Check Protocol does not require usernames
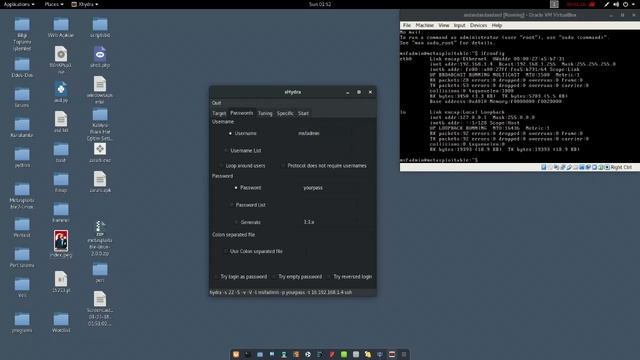 pos(283,166)
